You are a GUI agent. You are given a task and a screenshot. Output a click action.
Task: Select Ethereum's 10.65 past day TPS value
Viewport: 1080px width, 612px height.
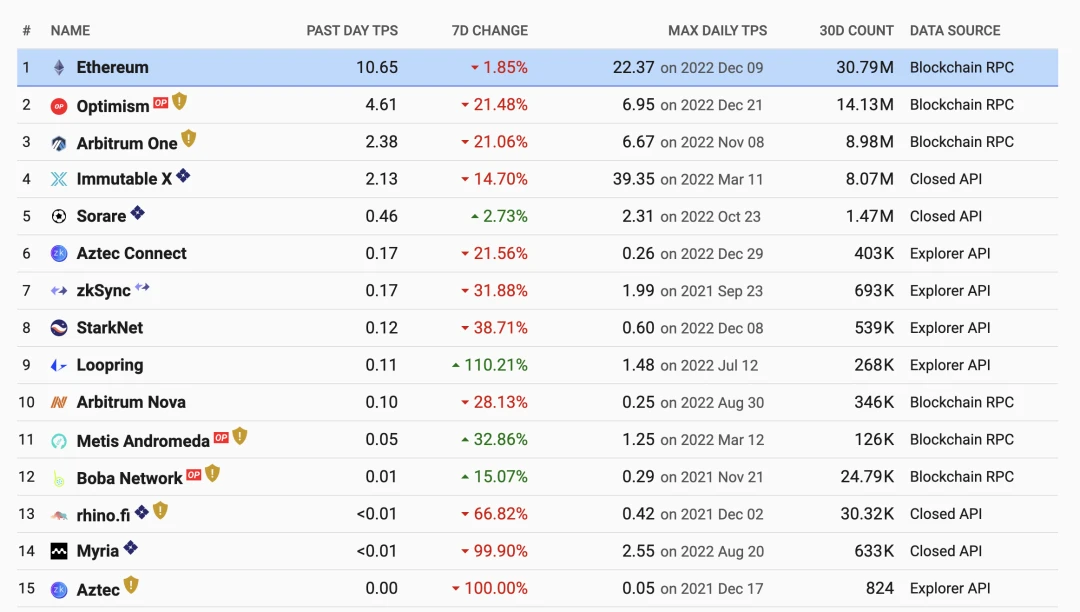tap(377, 67)
